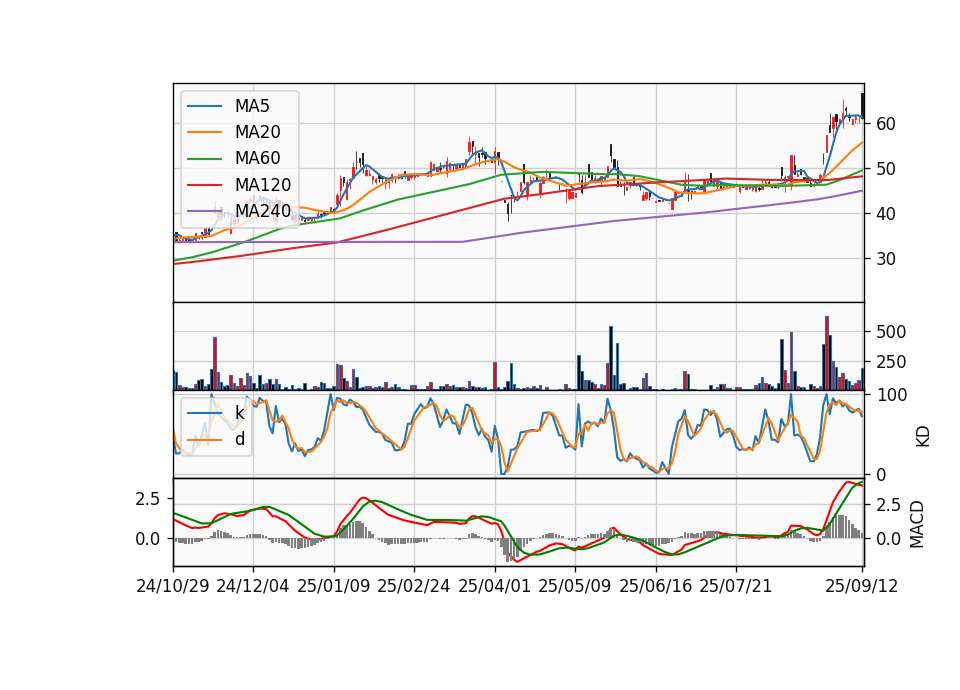Click the MA5 legend label
960x690 pixels.
(252, 106)
